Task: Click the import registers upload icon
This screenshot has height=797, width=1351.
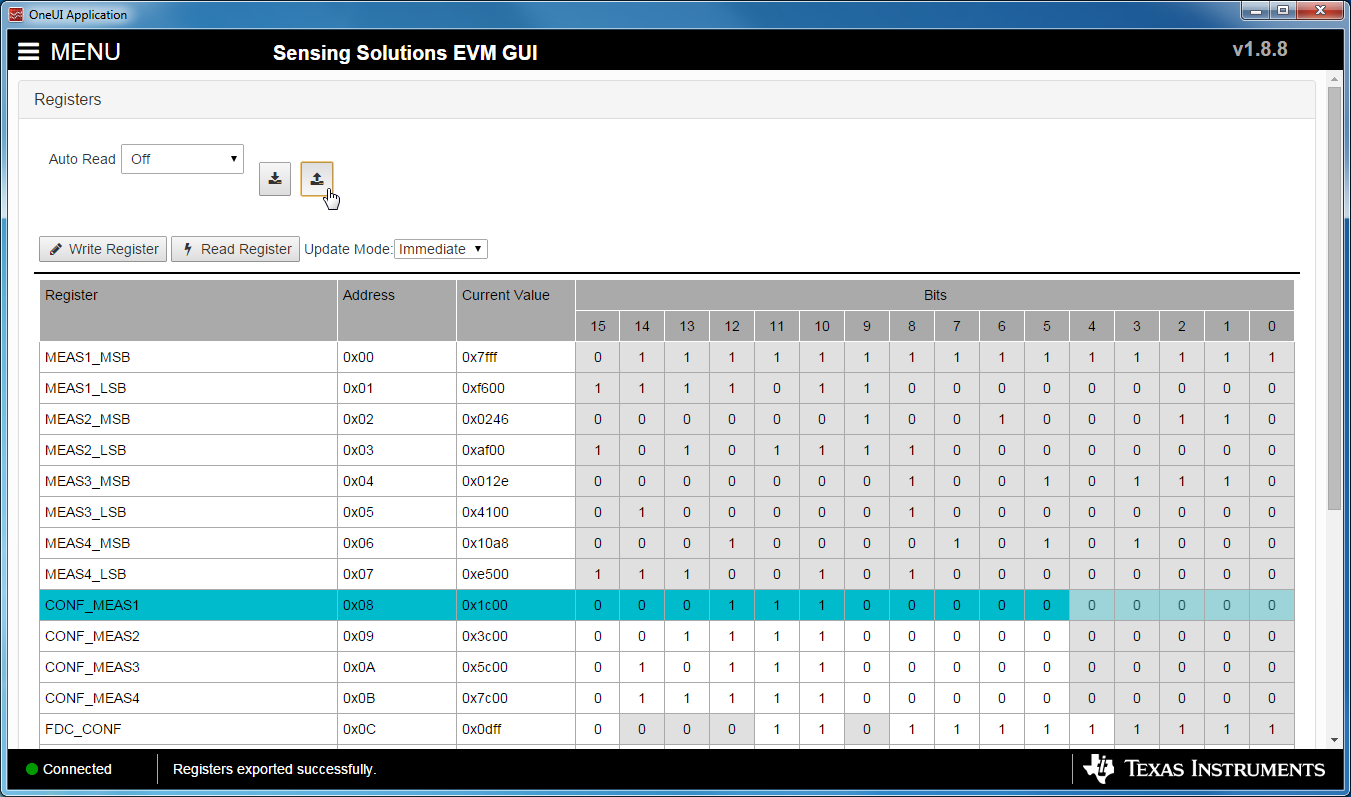Action: click(317, 179)
